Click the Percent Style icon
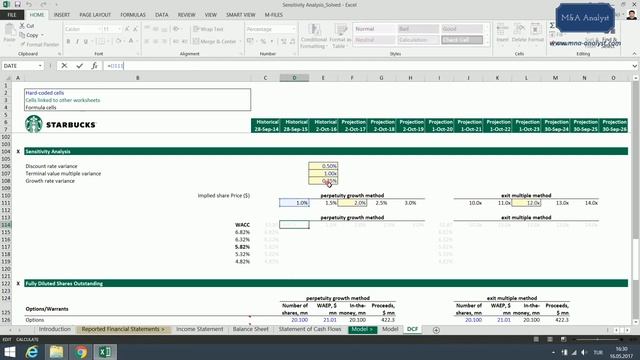This screenshot has width=640, height=360. pyautogui.click(x=263, y=41)
